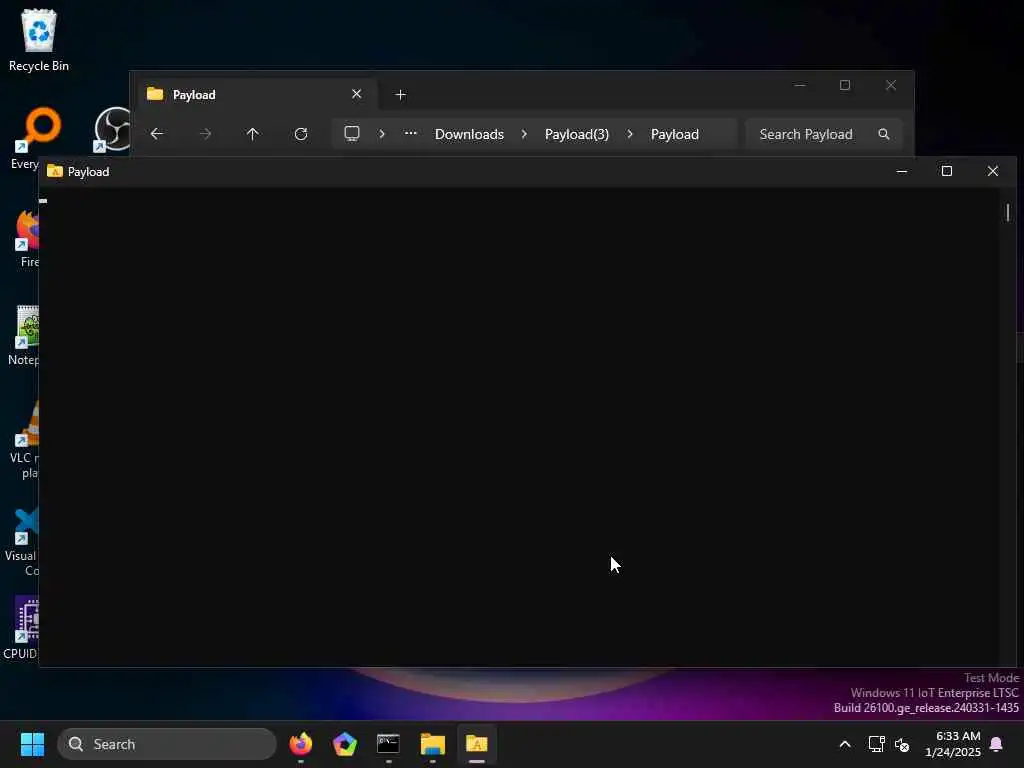
Task: Select Payload(3) in the breadcrumb path
Action: (577, 134)
